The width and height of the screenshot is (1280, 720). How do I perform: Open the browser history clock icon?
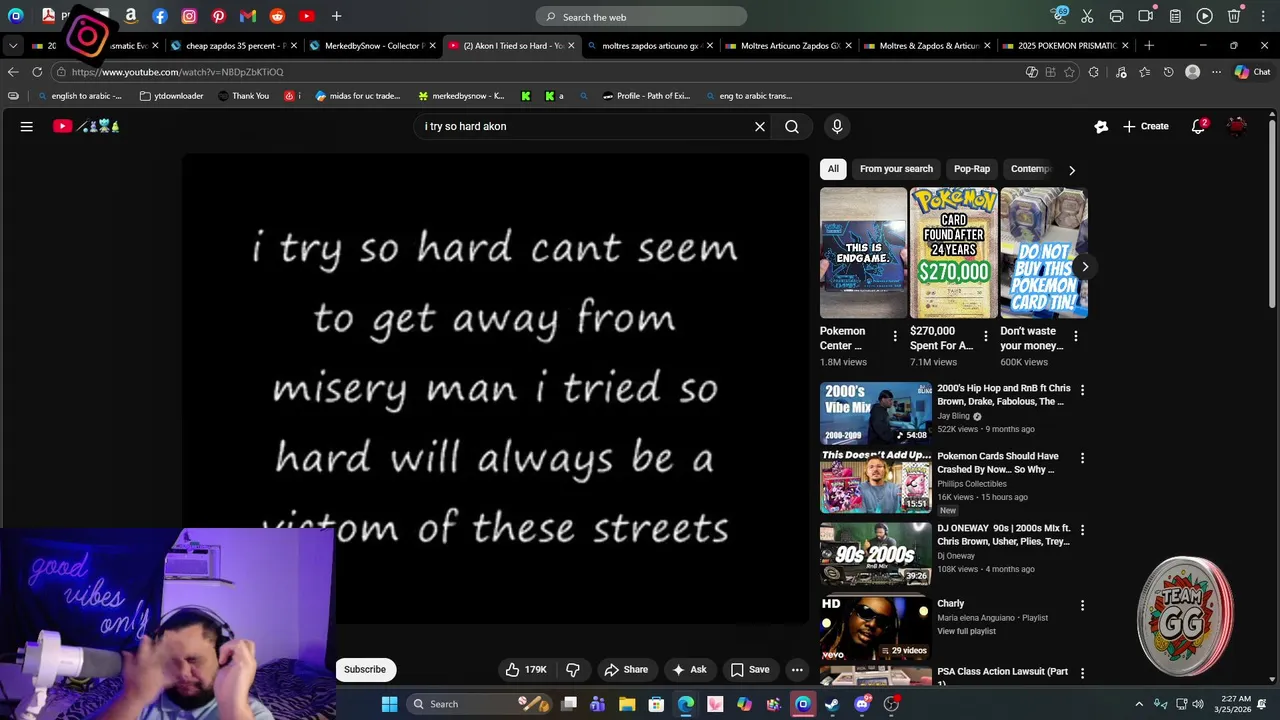click(x=1168, y=72)
